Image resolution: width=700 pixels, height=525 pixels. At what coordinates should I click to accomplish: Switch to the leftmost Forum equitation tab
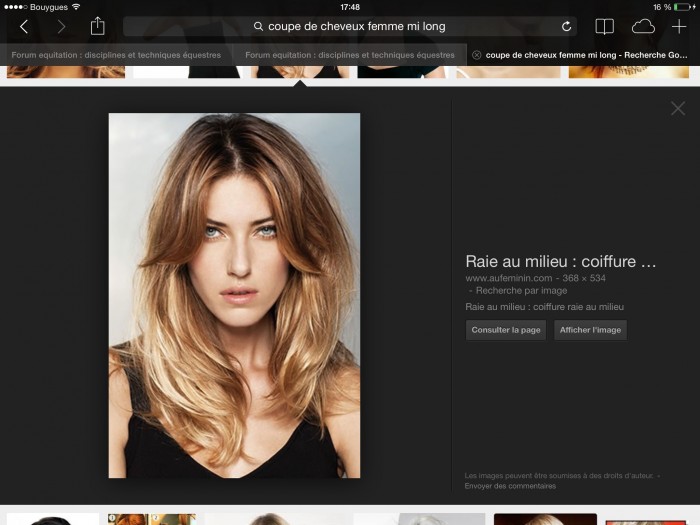116,55
